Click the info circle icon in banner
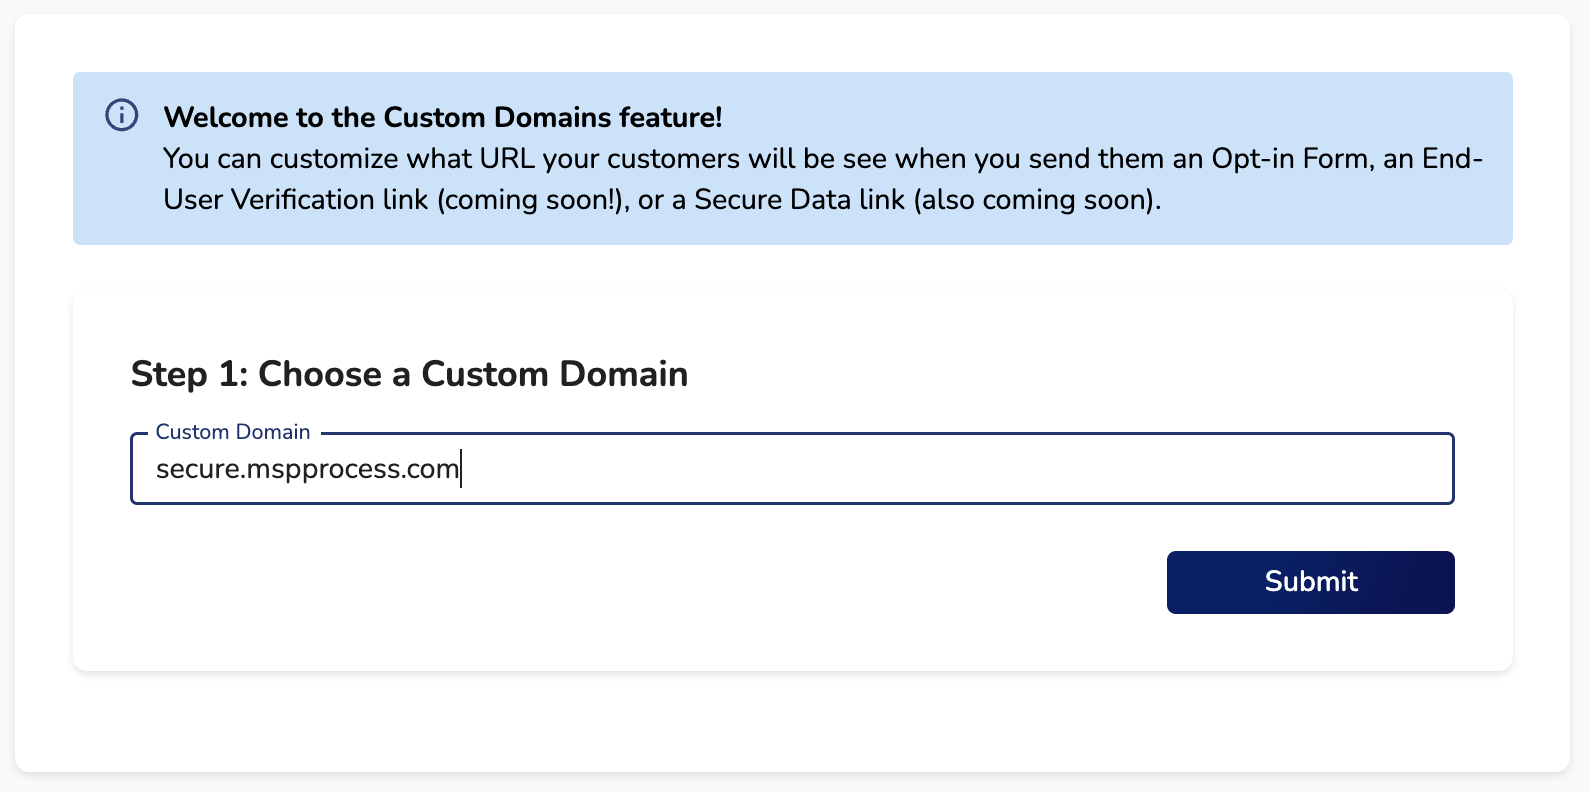This screenshot has width=1590, height=792. (122, 115)
